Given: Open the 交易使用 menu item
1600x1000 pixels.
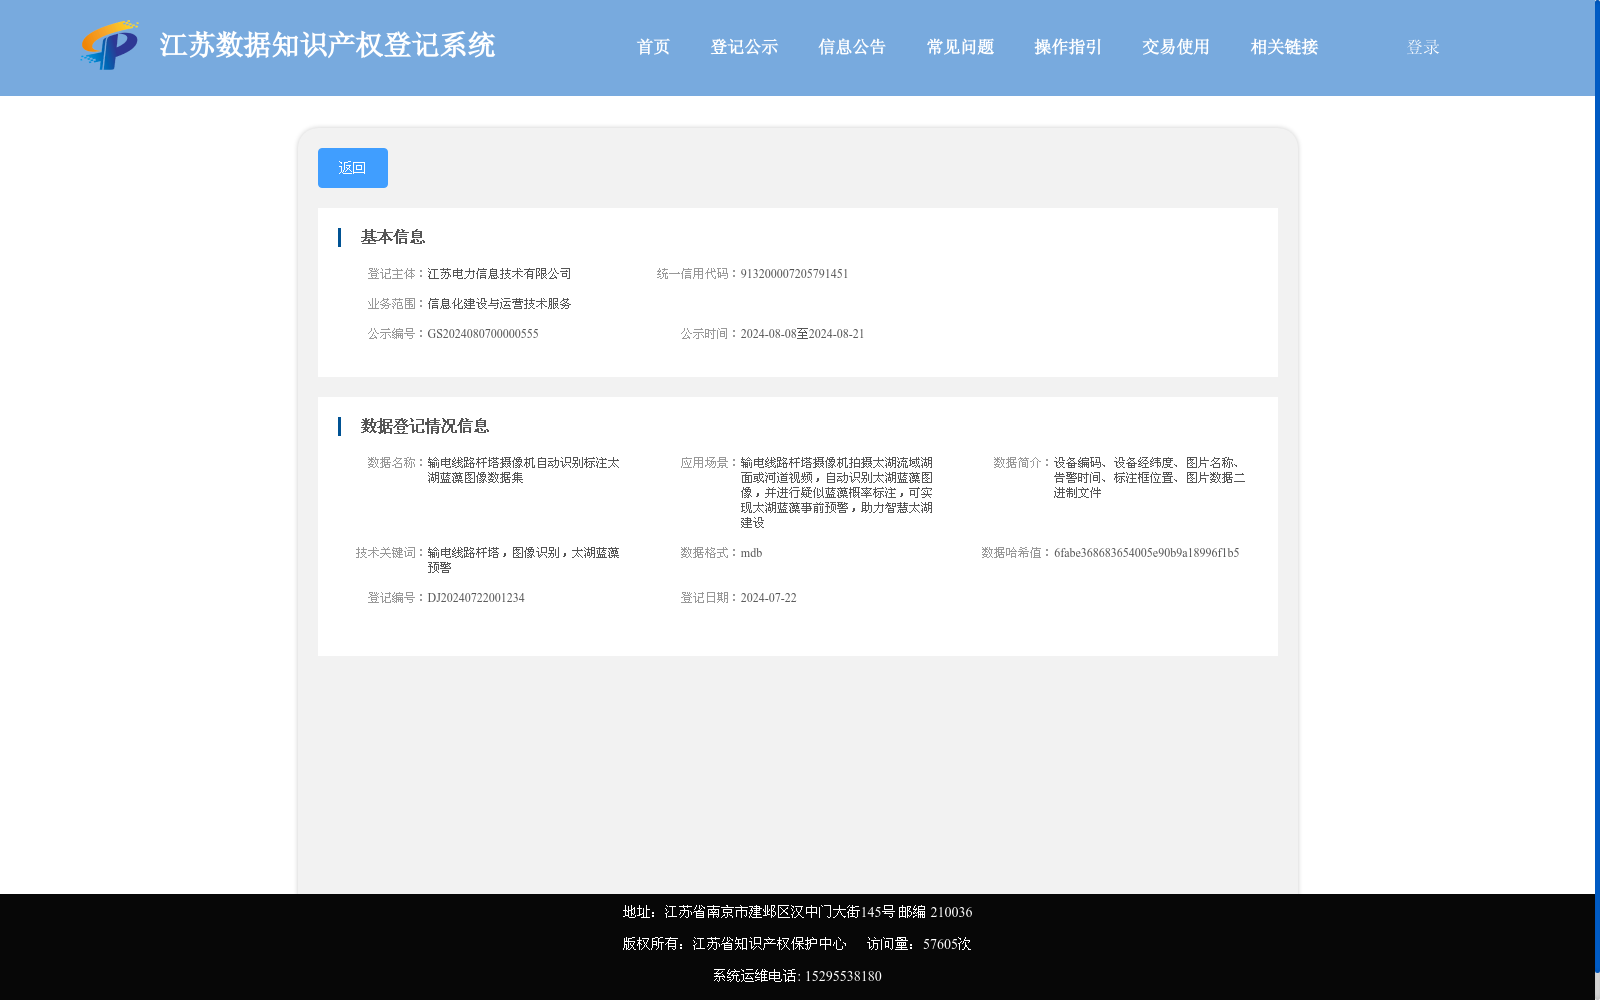Looking at the screenshot, I should coord(1176,47).
